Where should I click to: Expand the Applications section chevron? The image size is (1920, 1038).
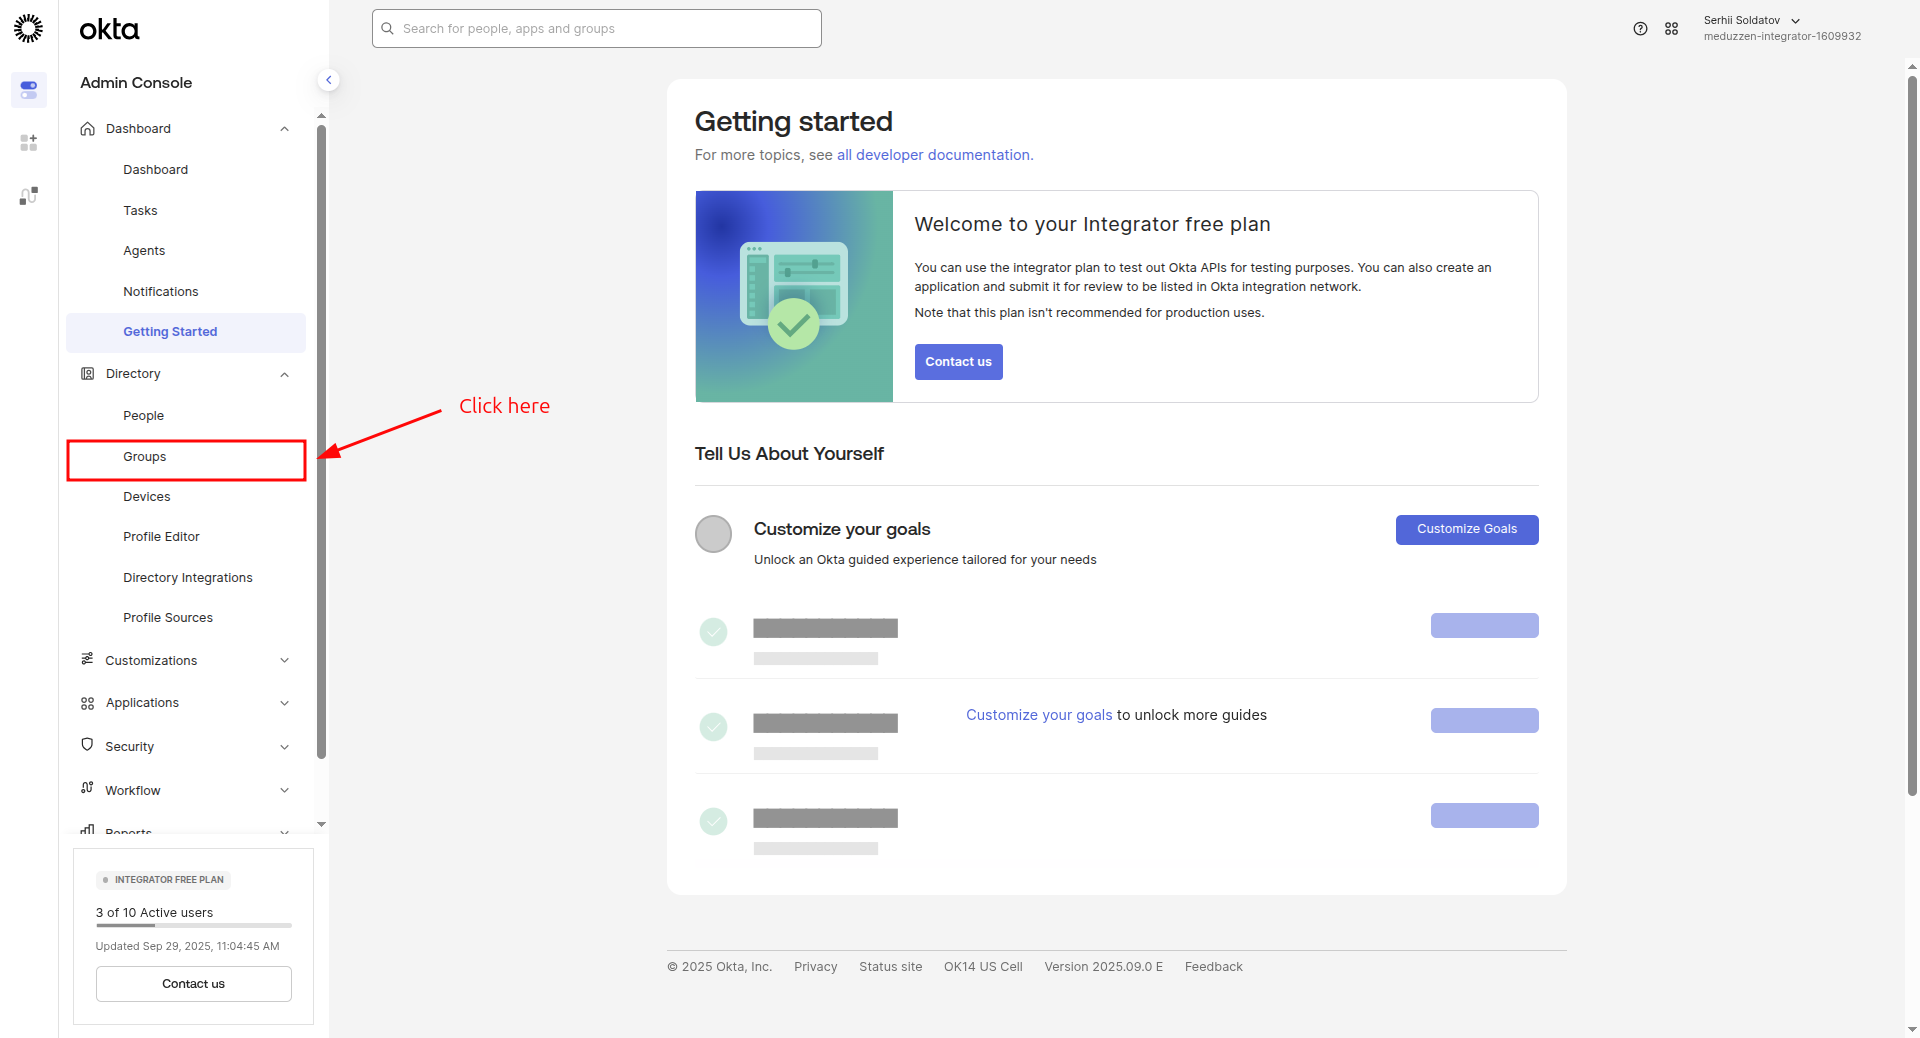click(x=285, y=703)
